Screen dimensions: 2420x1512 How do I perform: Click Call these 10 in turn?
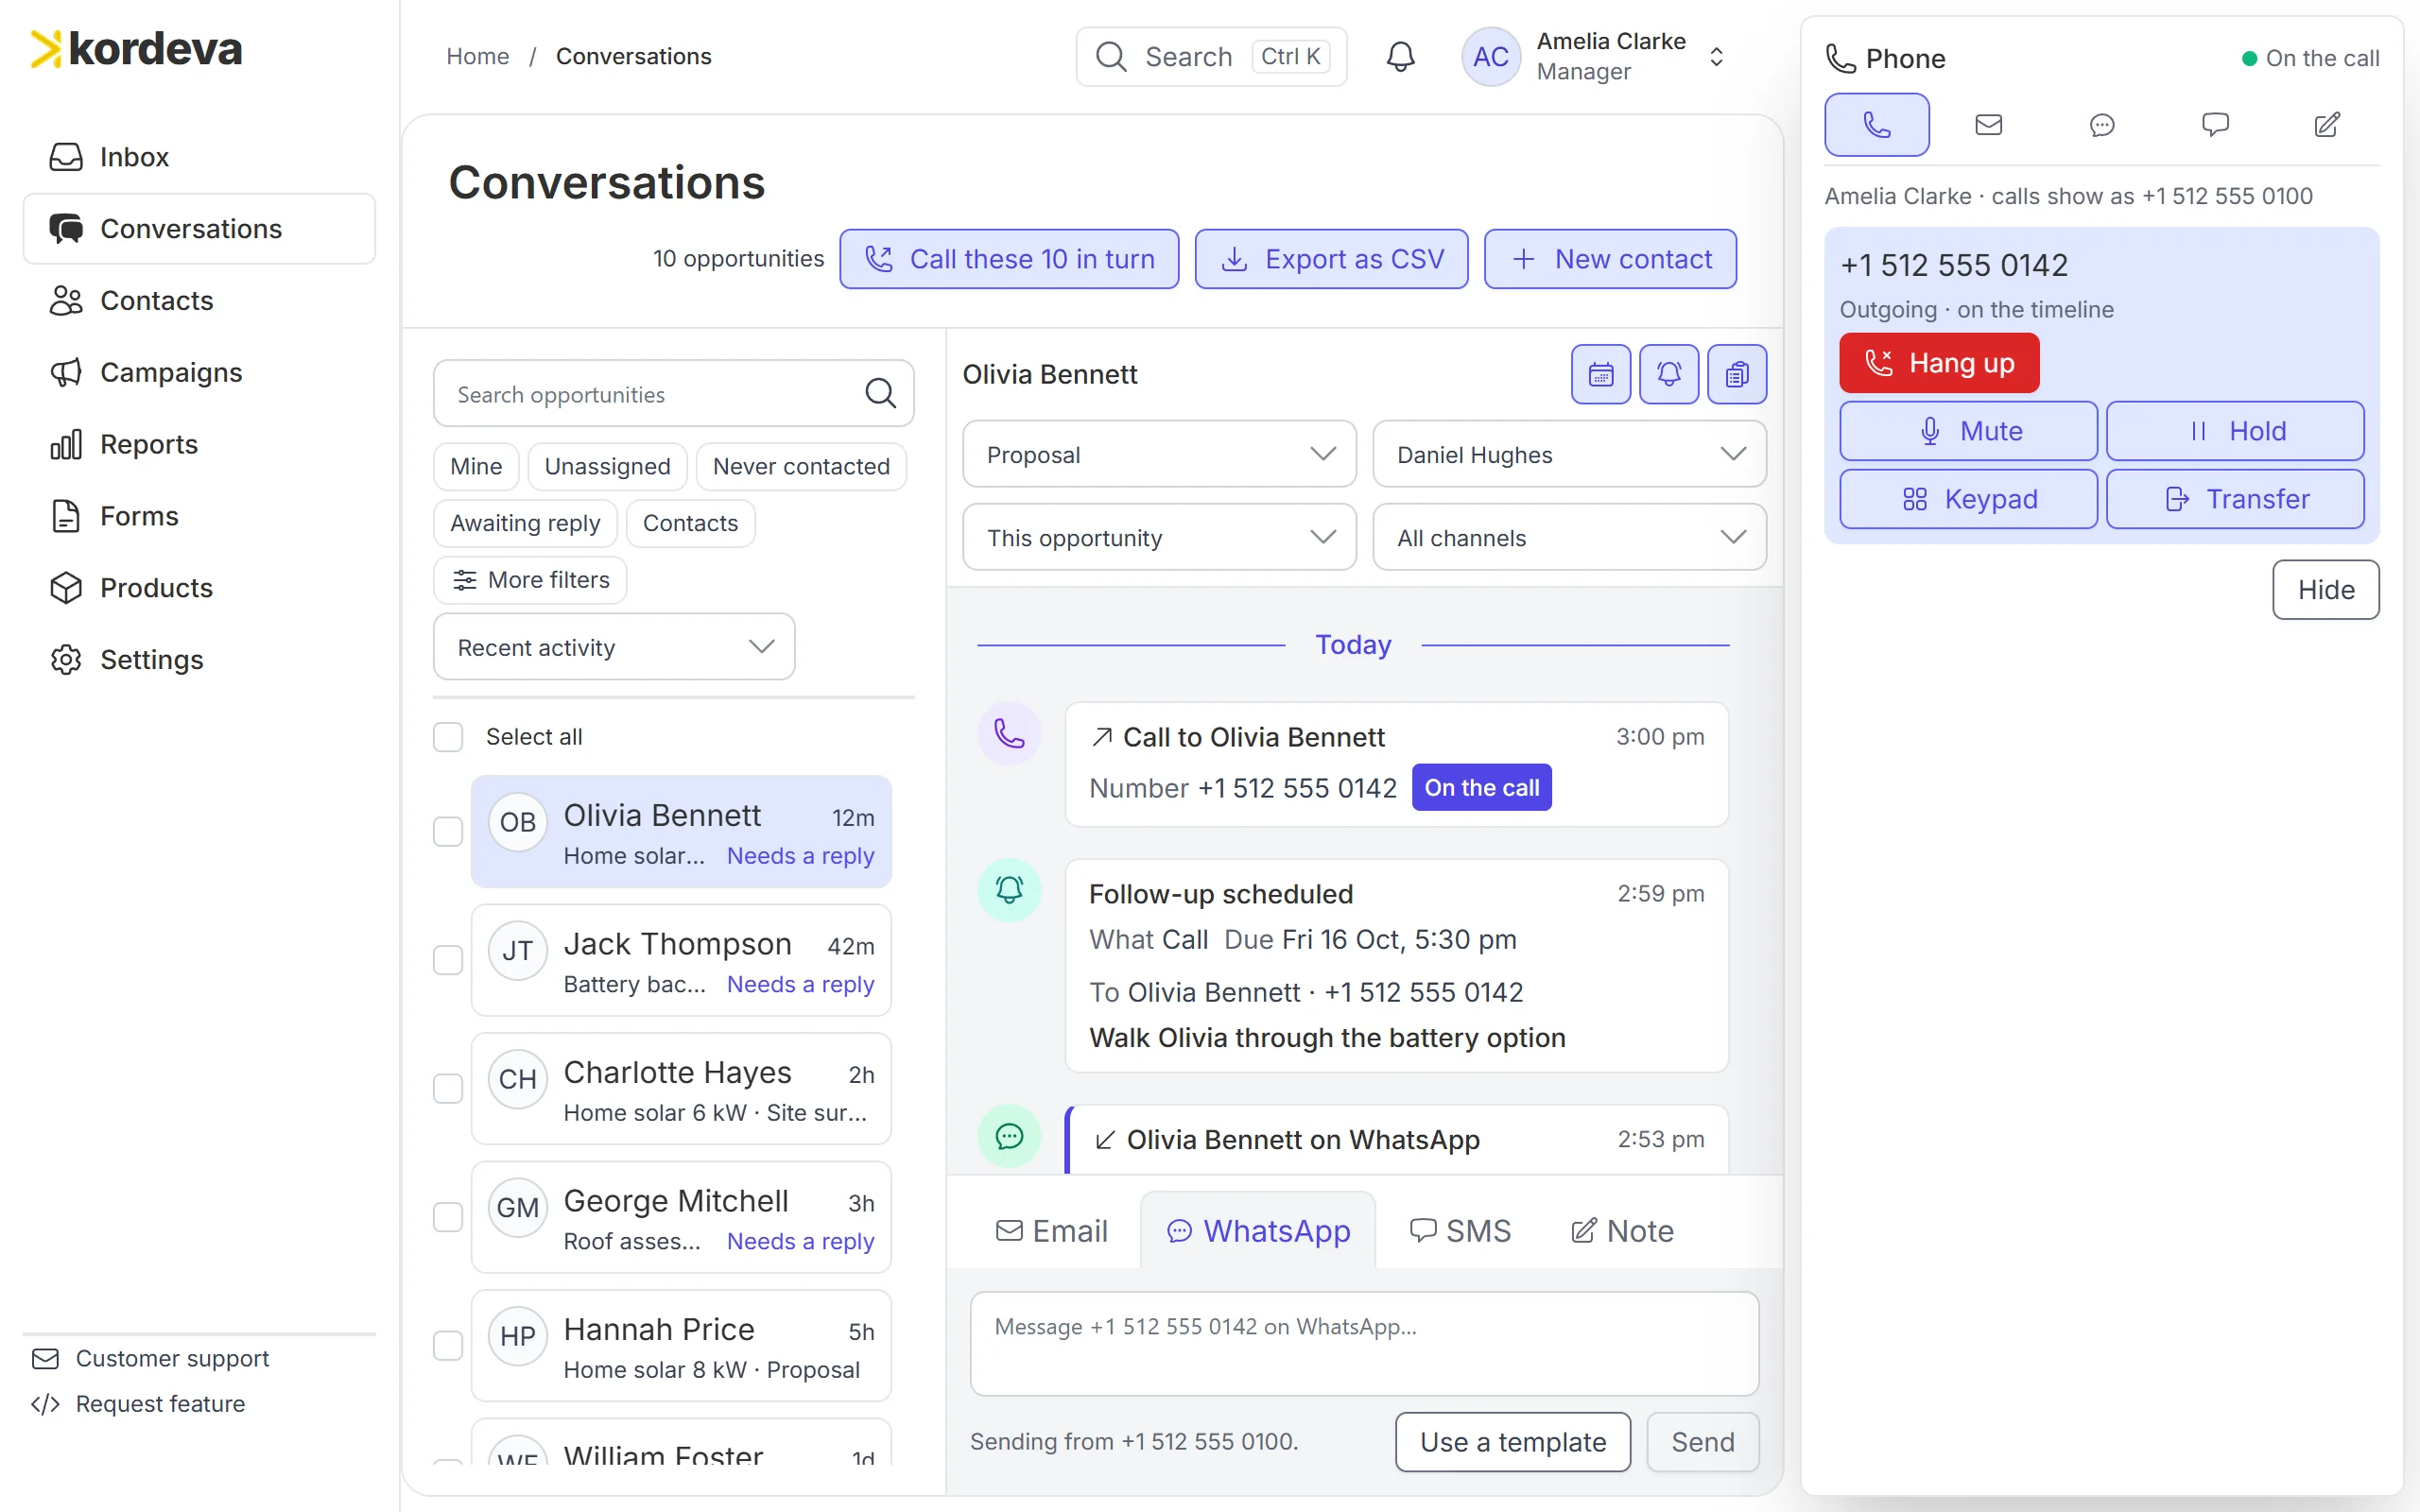point(1009,259)
